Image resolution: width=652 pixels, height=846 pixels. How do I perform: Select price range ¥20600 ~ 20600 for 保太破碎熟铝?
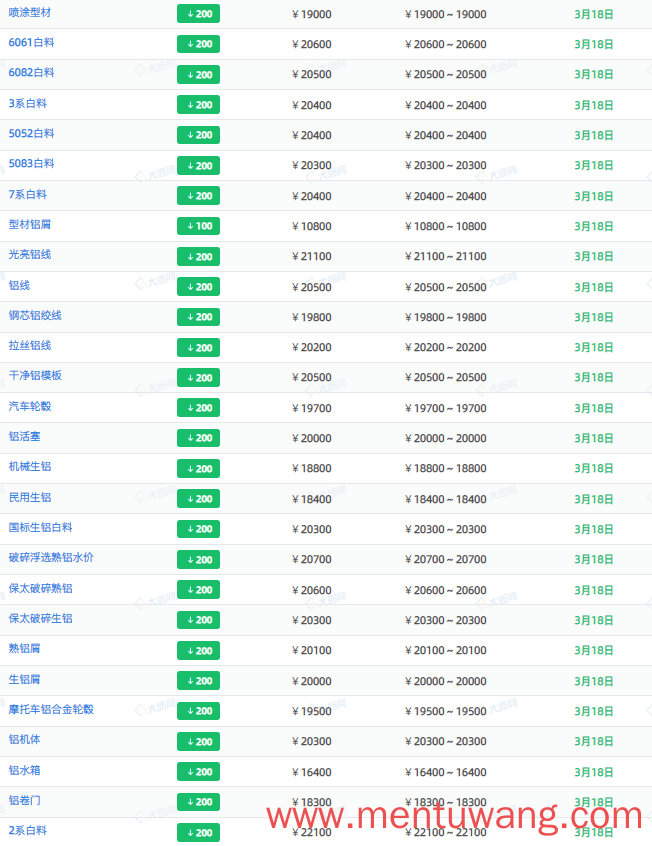point(446,591)
